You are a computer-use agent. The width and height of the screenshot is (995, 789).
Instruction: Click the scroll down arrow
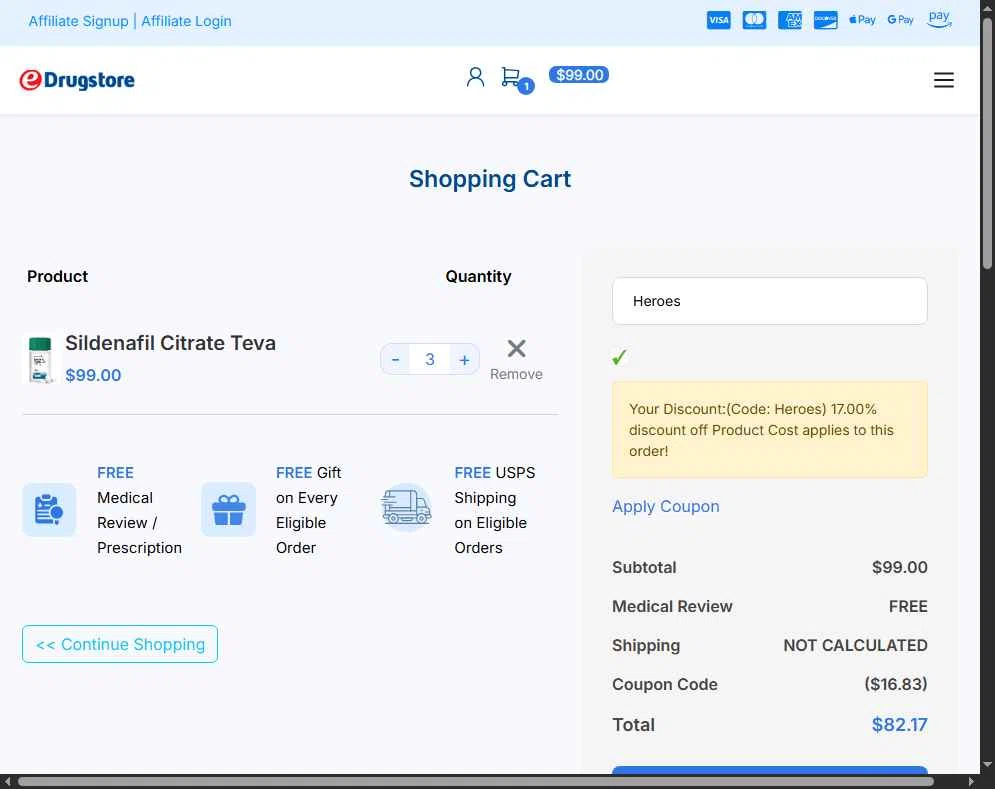tap(987, 764)
